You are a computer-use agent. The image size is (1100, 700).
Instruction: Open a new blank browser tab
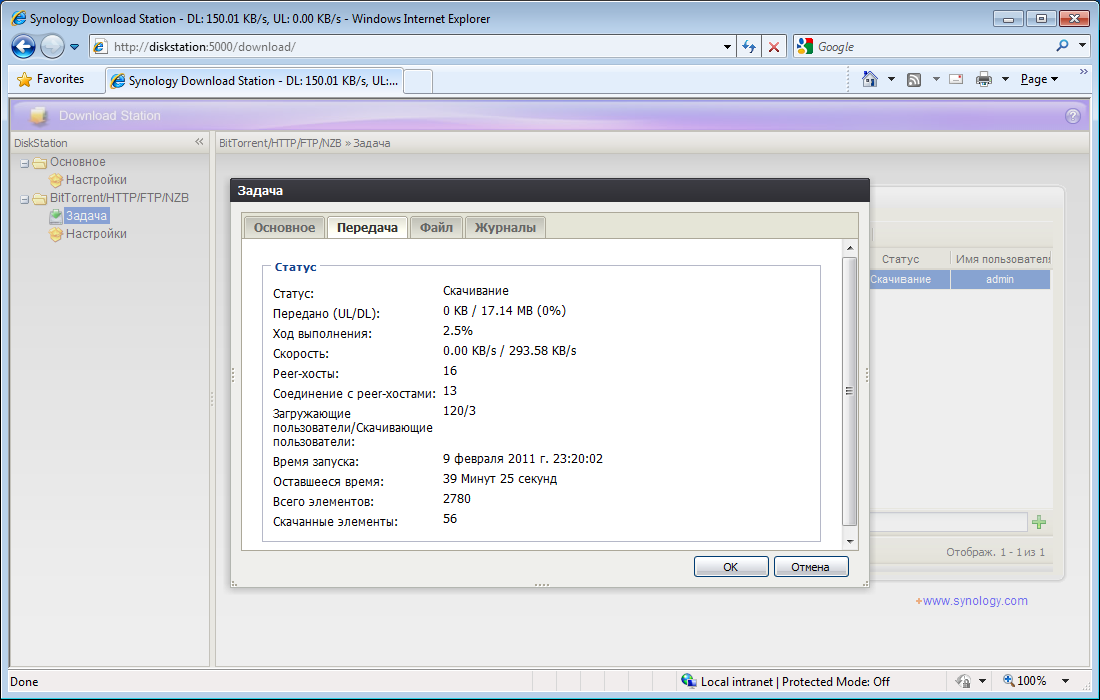click(419, 81)
